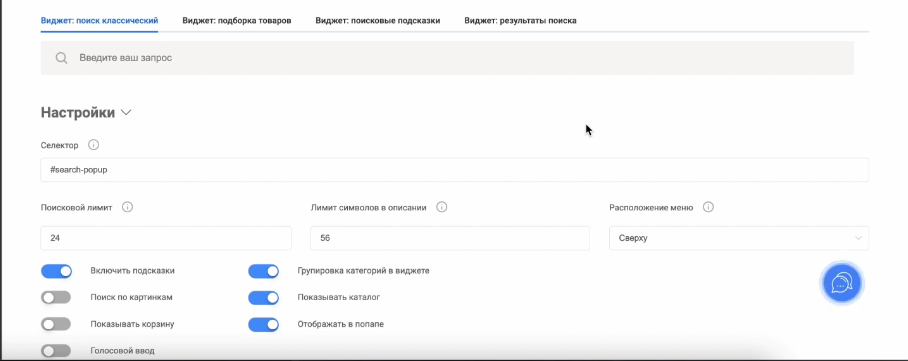Screen dimensions: 908x361
Task: Click the magnifier icon in search bar
Action: pyautogui.click(x=61, y=58)
